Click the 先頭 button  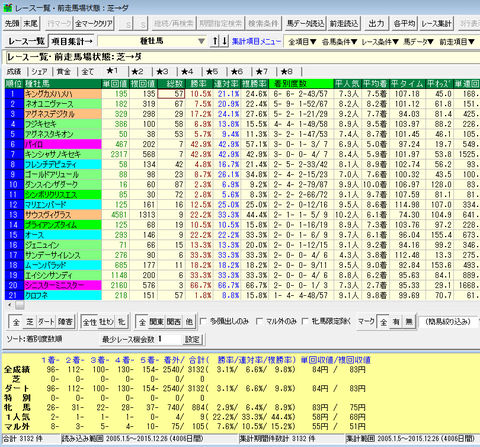pyautogui.click(x=12, y=24)
